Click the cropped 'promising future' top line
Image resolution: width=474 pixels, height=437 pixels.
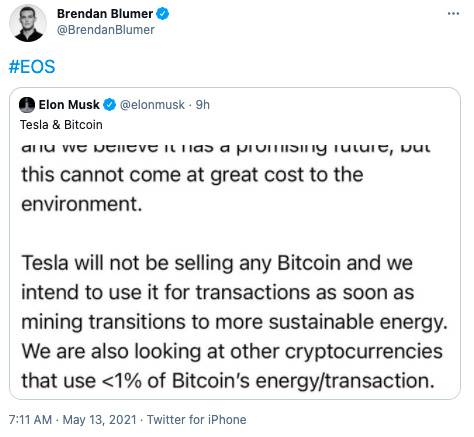point(226,148)
